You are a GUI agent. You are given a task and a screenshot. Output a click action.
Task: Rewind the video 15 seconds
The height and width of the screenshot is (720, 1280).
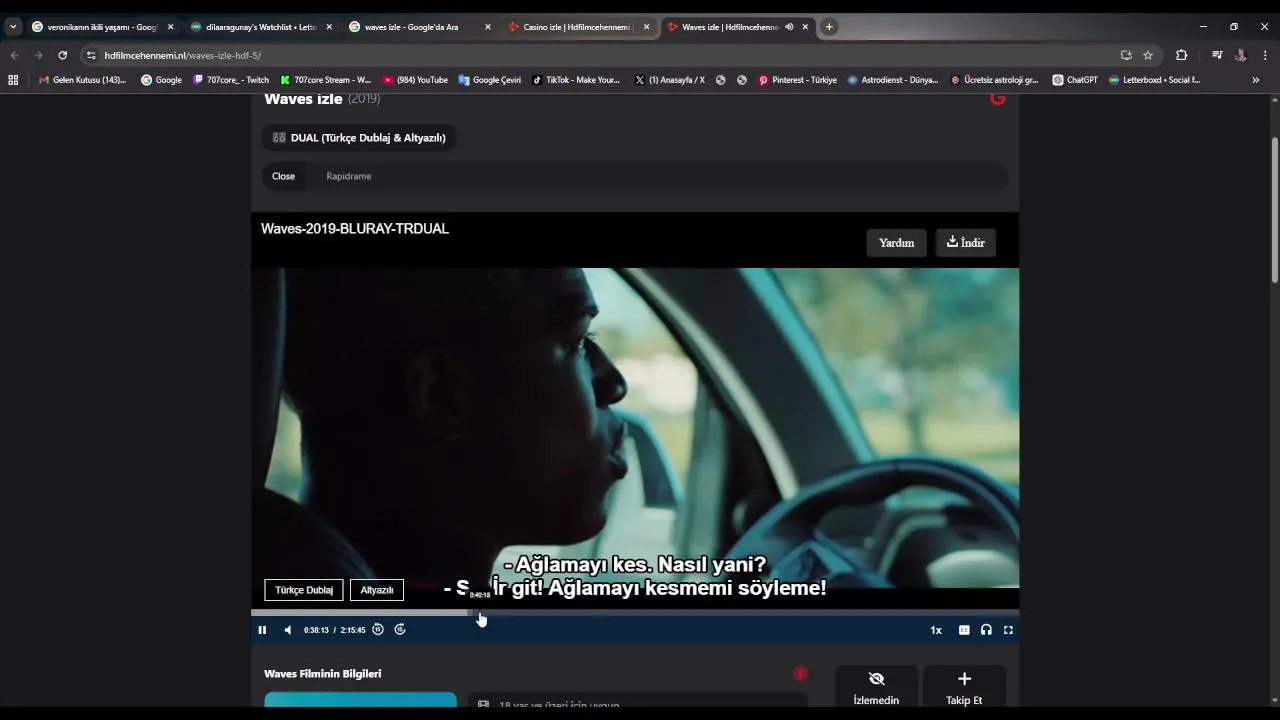click(x=378, y=630)
